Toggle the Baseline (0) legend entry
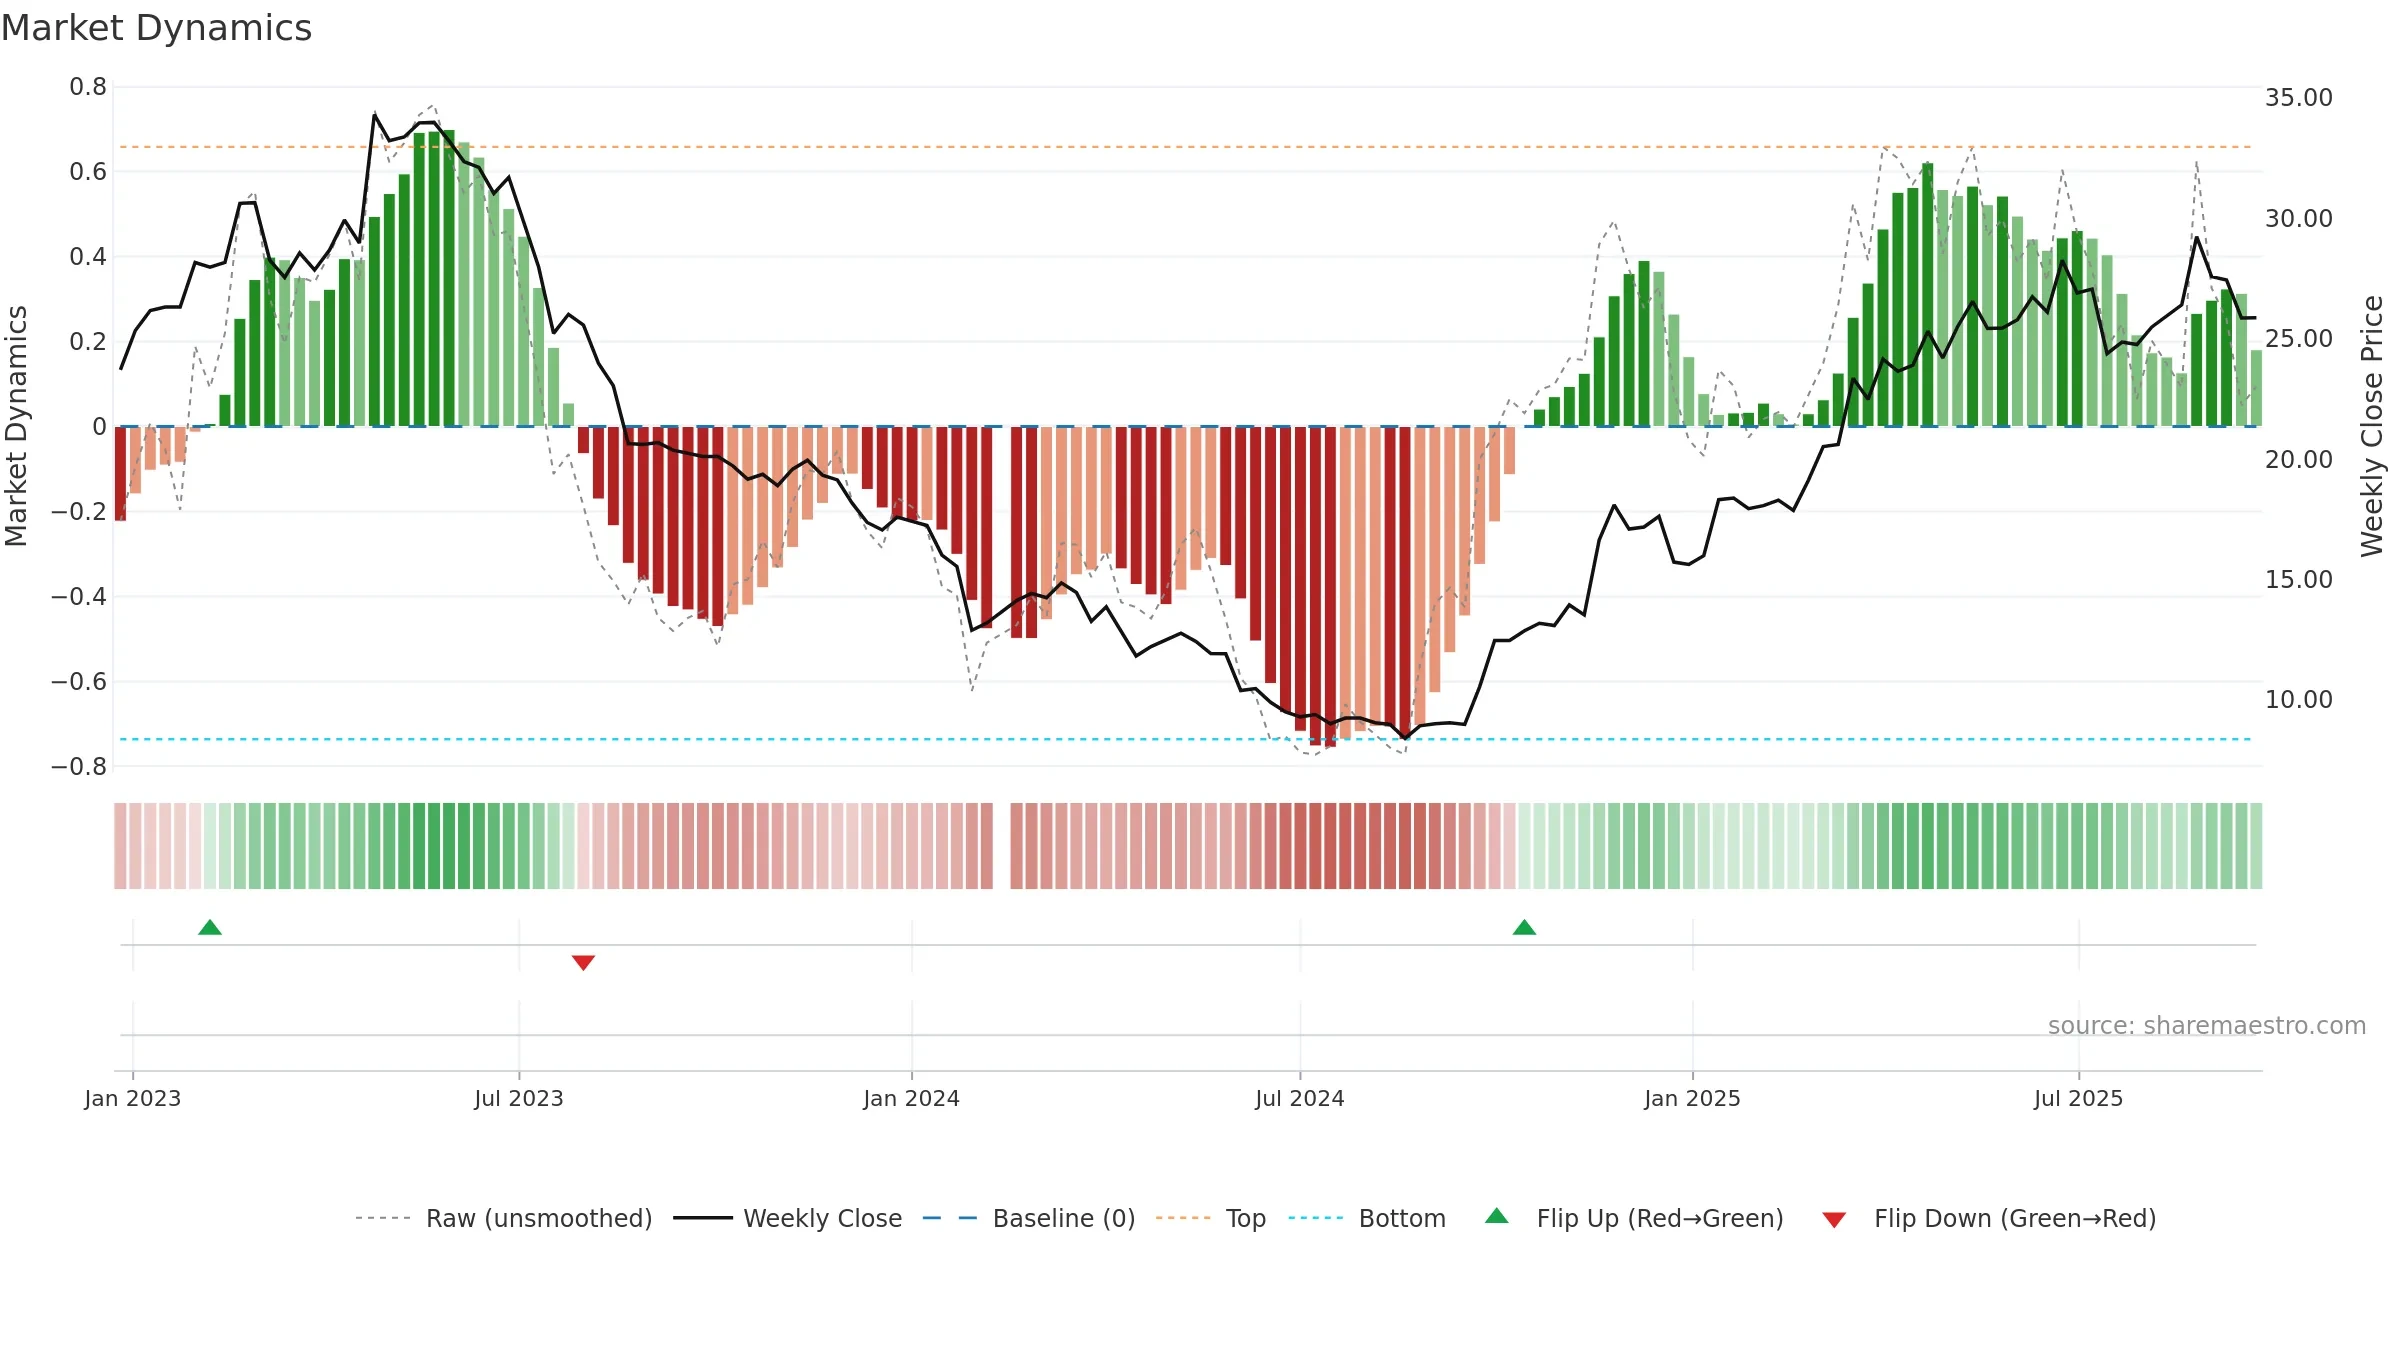The height and width of the screenshot is (1350, 2400). point(1029,1218)
